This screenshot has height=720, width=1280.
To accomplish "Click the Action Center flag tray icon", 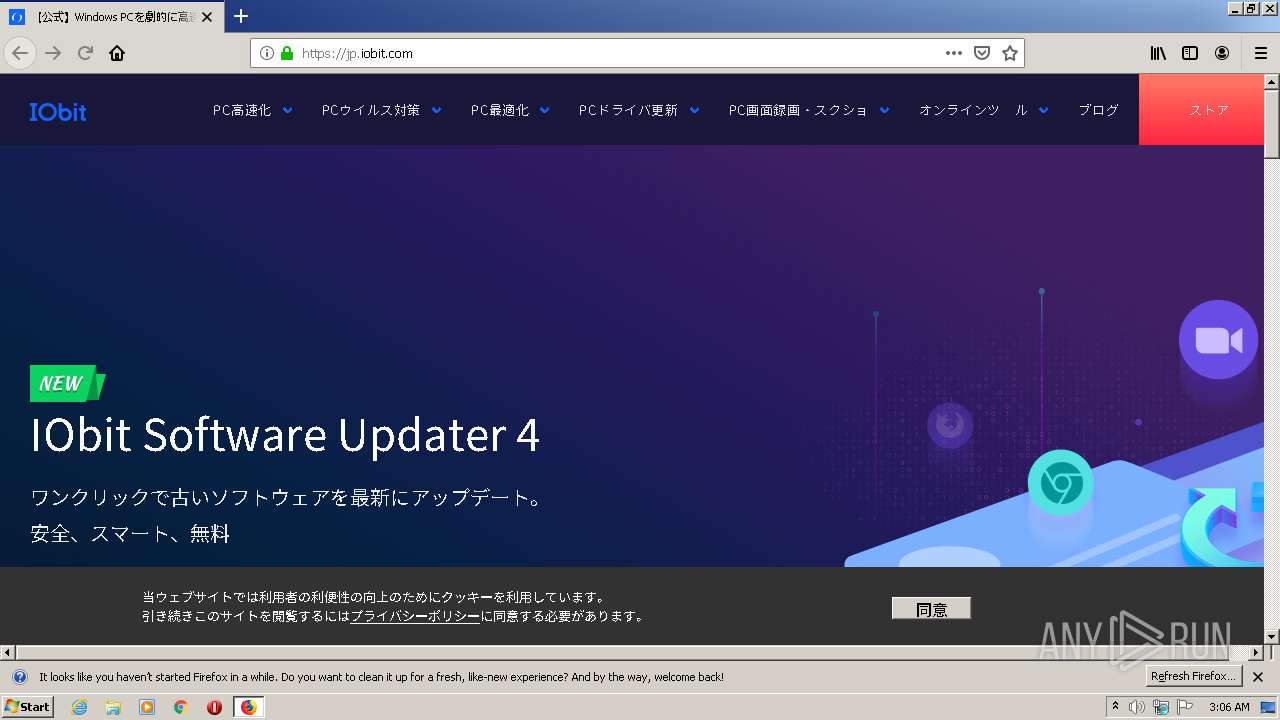I will coord(1186,707).
